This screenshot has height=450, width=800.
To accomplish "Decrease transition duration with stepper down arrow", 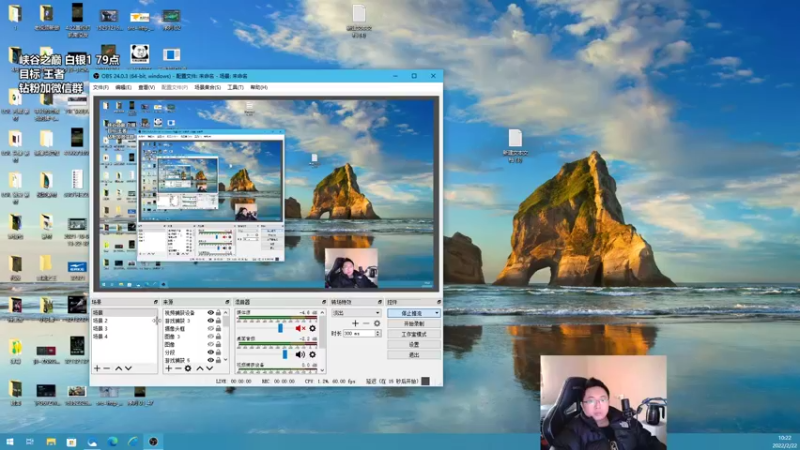I will click(x=378, y=335).
